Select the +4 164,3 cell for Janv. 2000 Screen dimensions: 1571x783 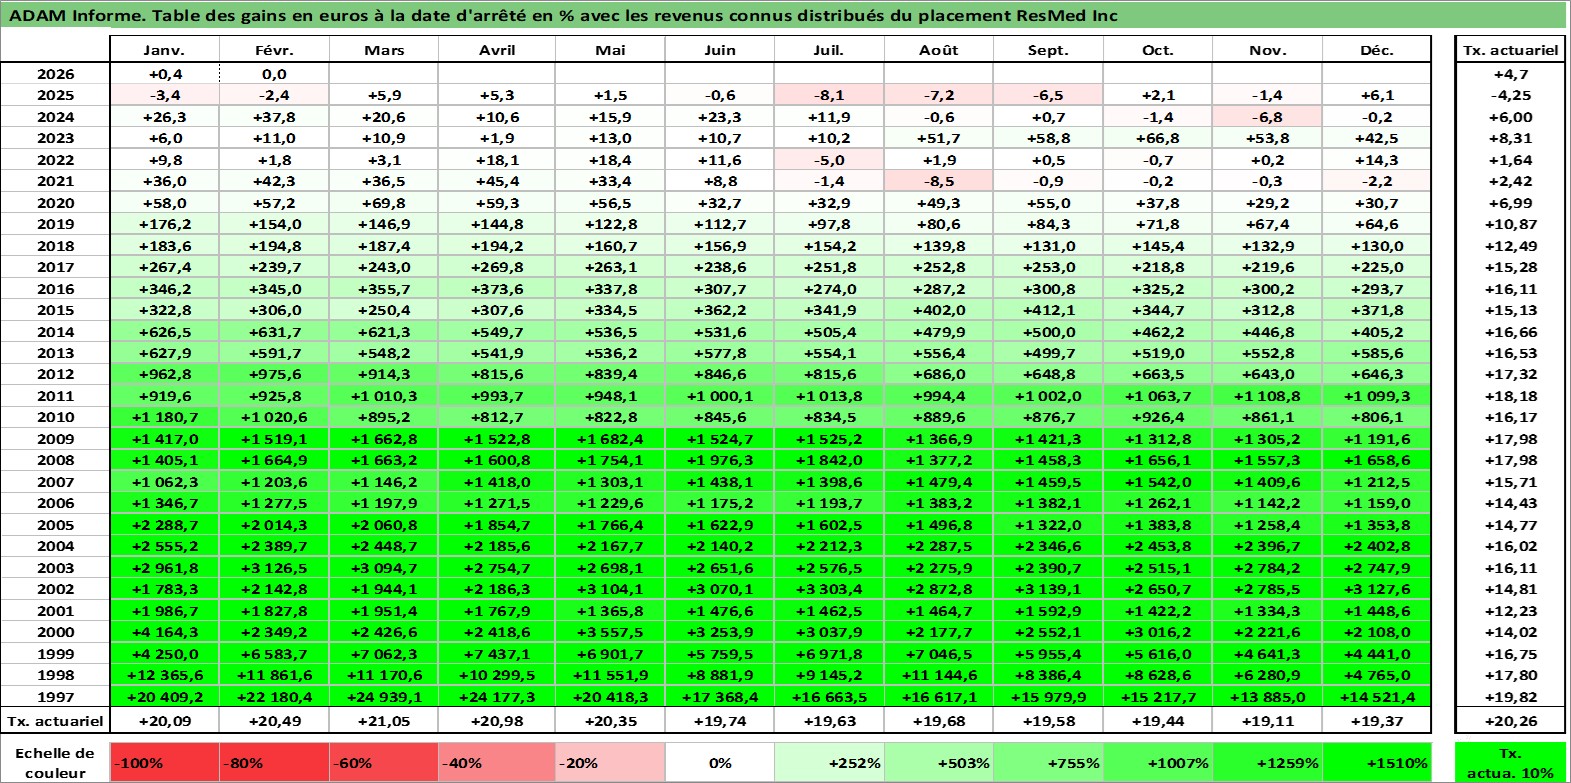tap(164, 632)
